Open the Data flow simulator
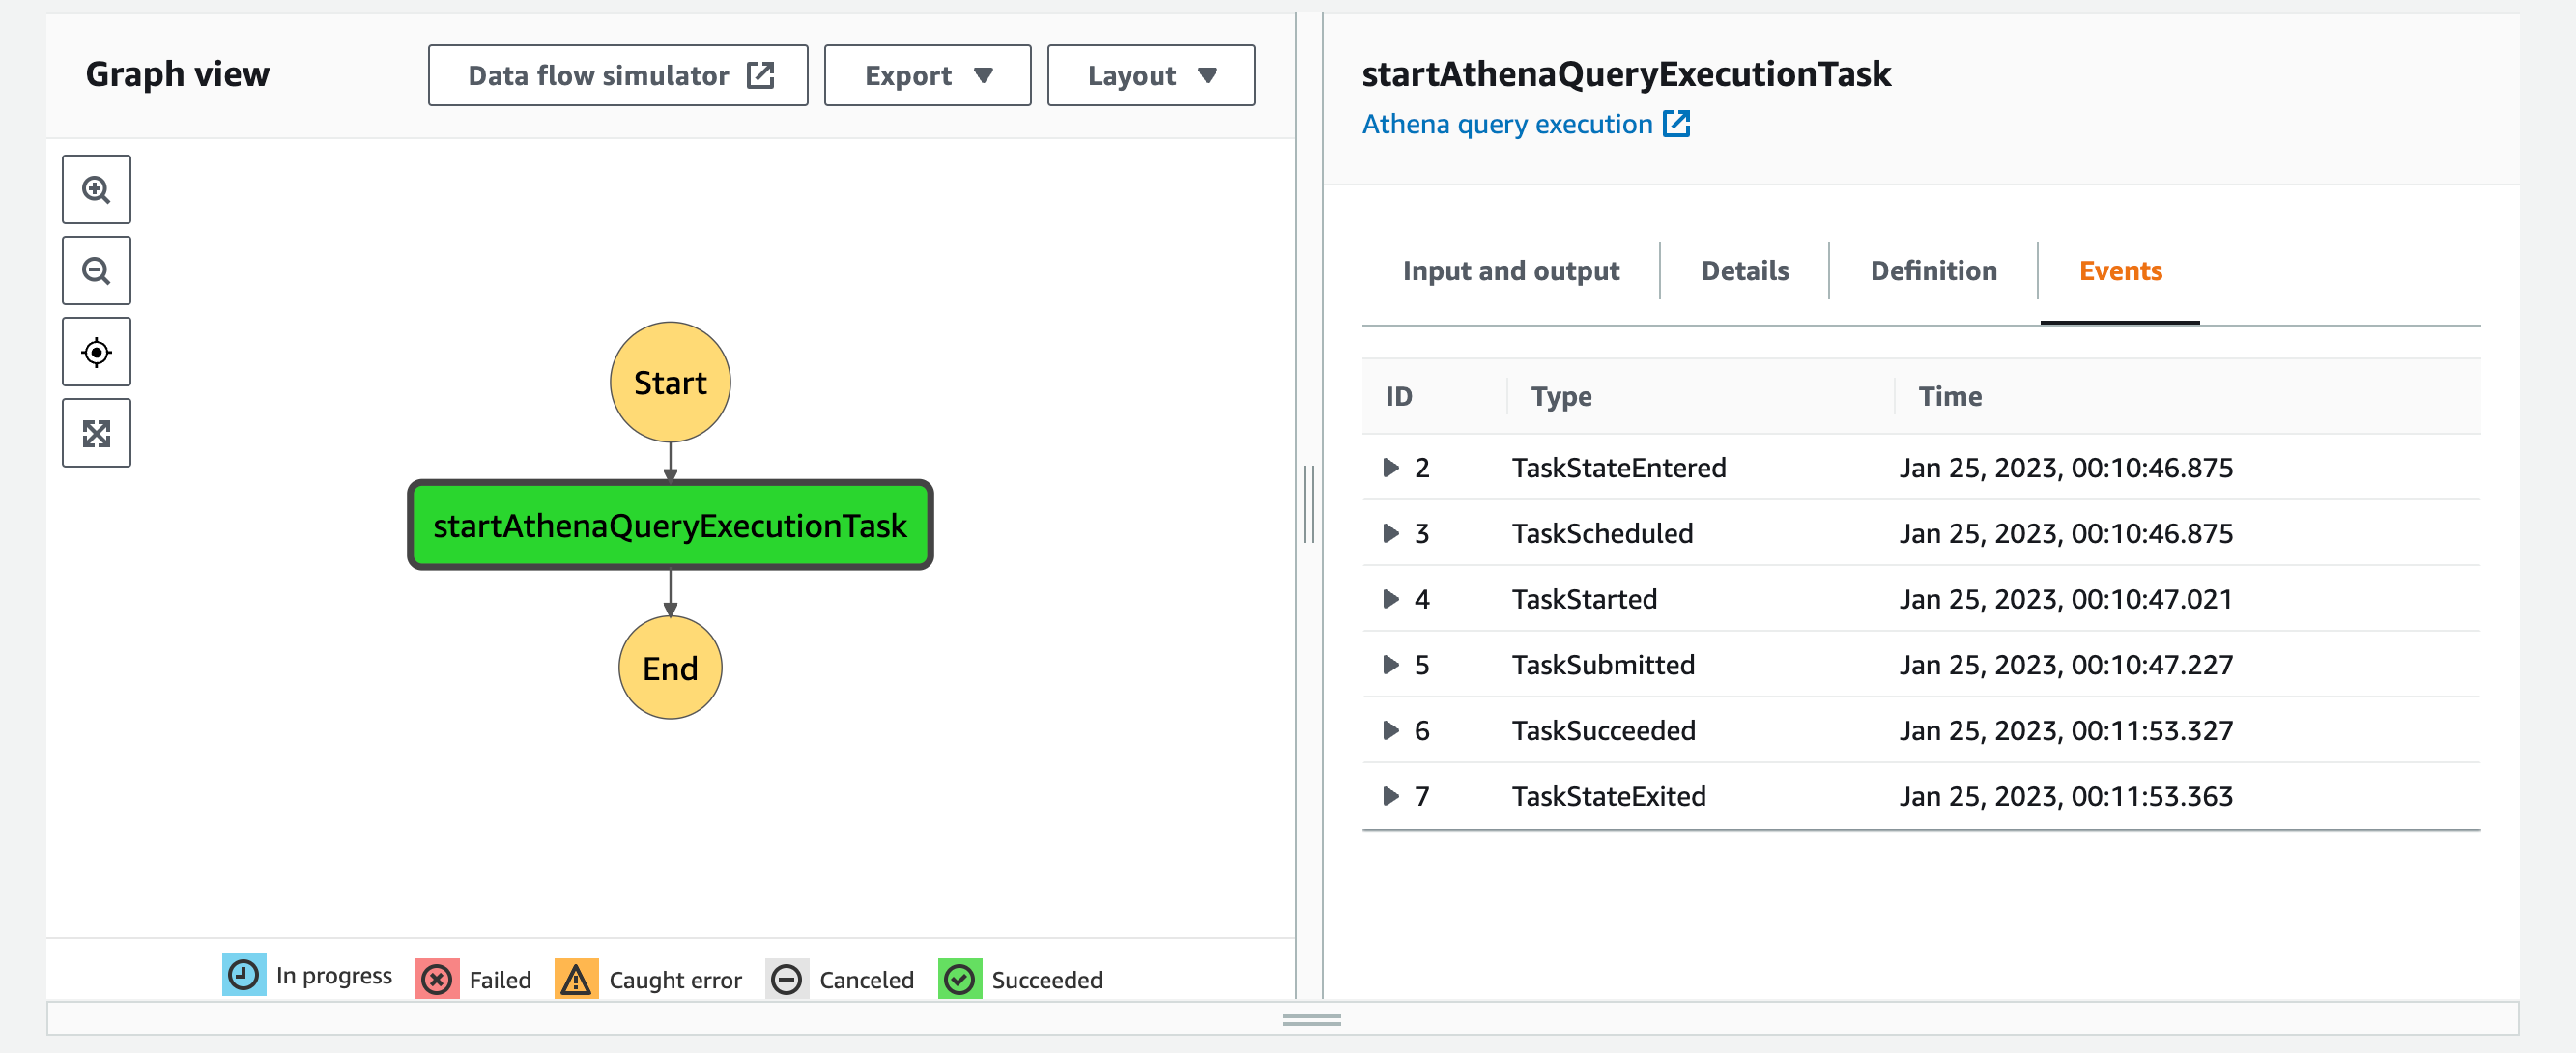2576x1053 pixels. coord(618,75)
